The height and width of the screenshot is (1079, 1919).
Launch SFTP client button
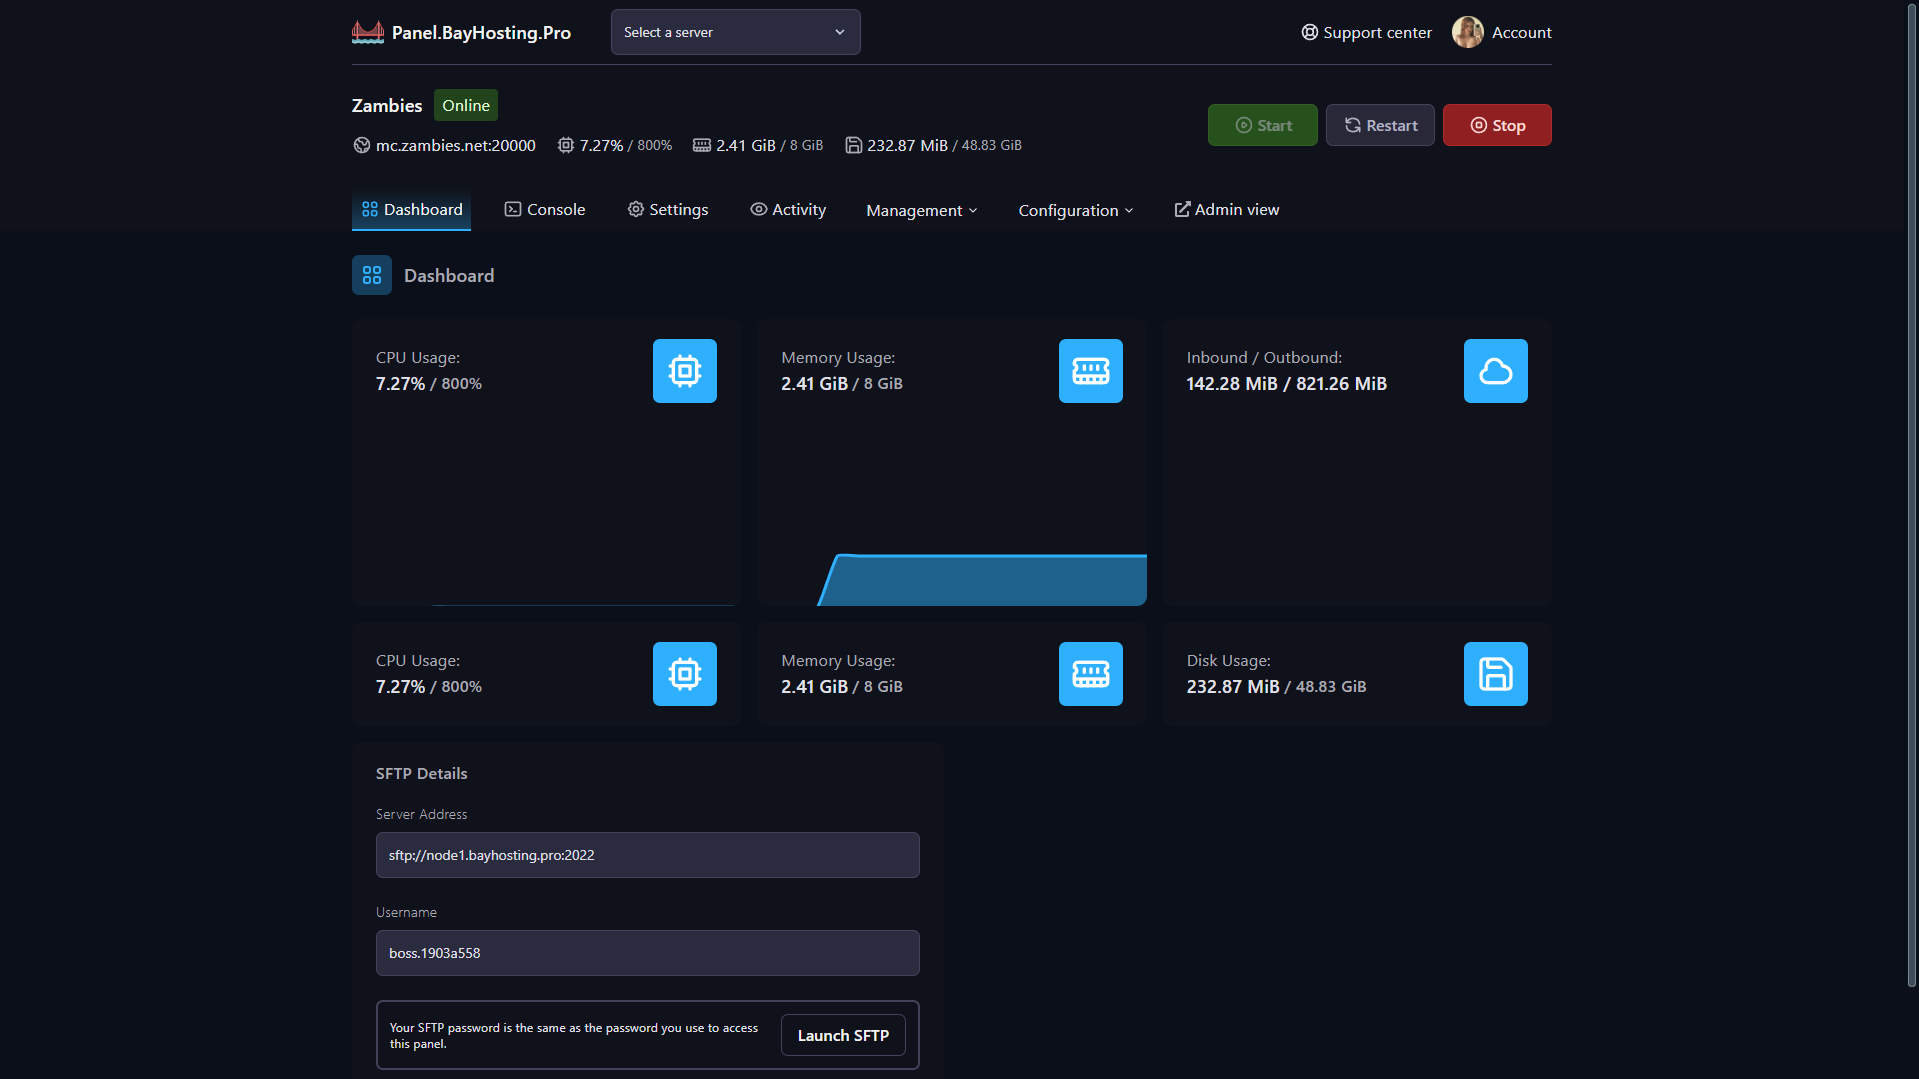pos(843,1035)
